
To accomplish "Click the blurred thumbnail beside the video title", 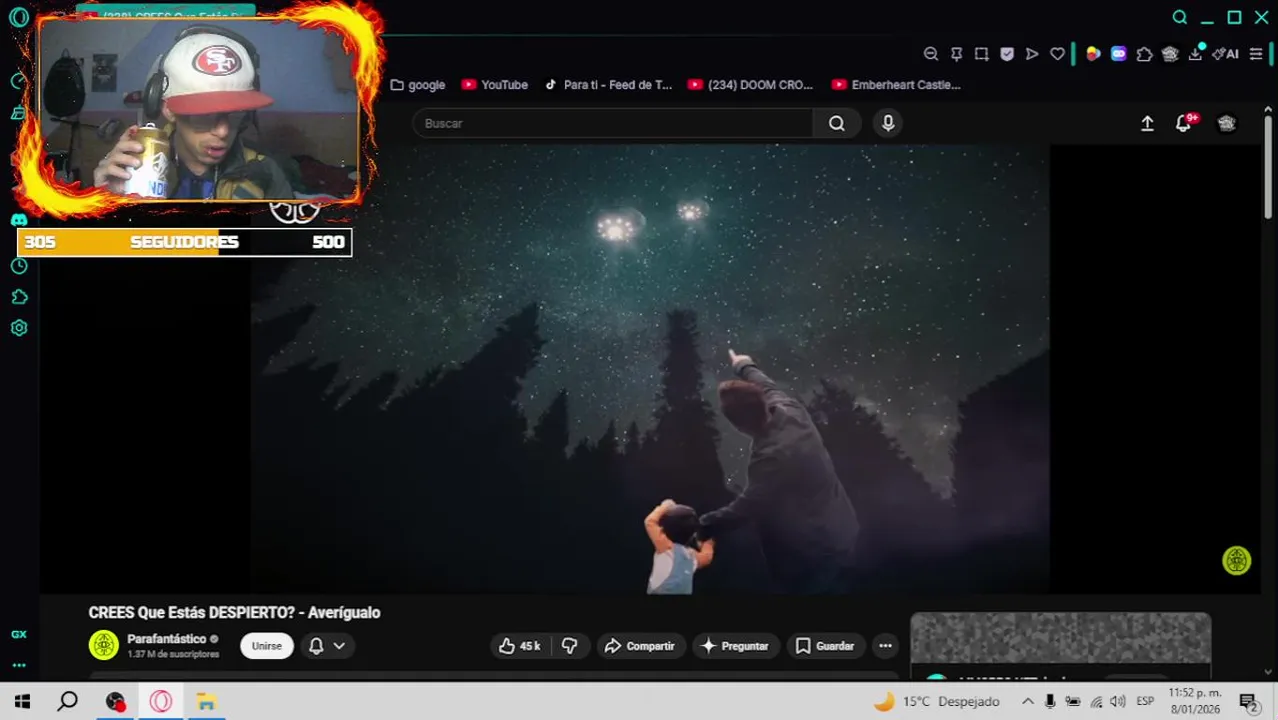I will (x=1061, y=638).
